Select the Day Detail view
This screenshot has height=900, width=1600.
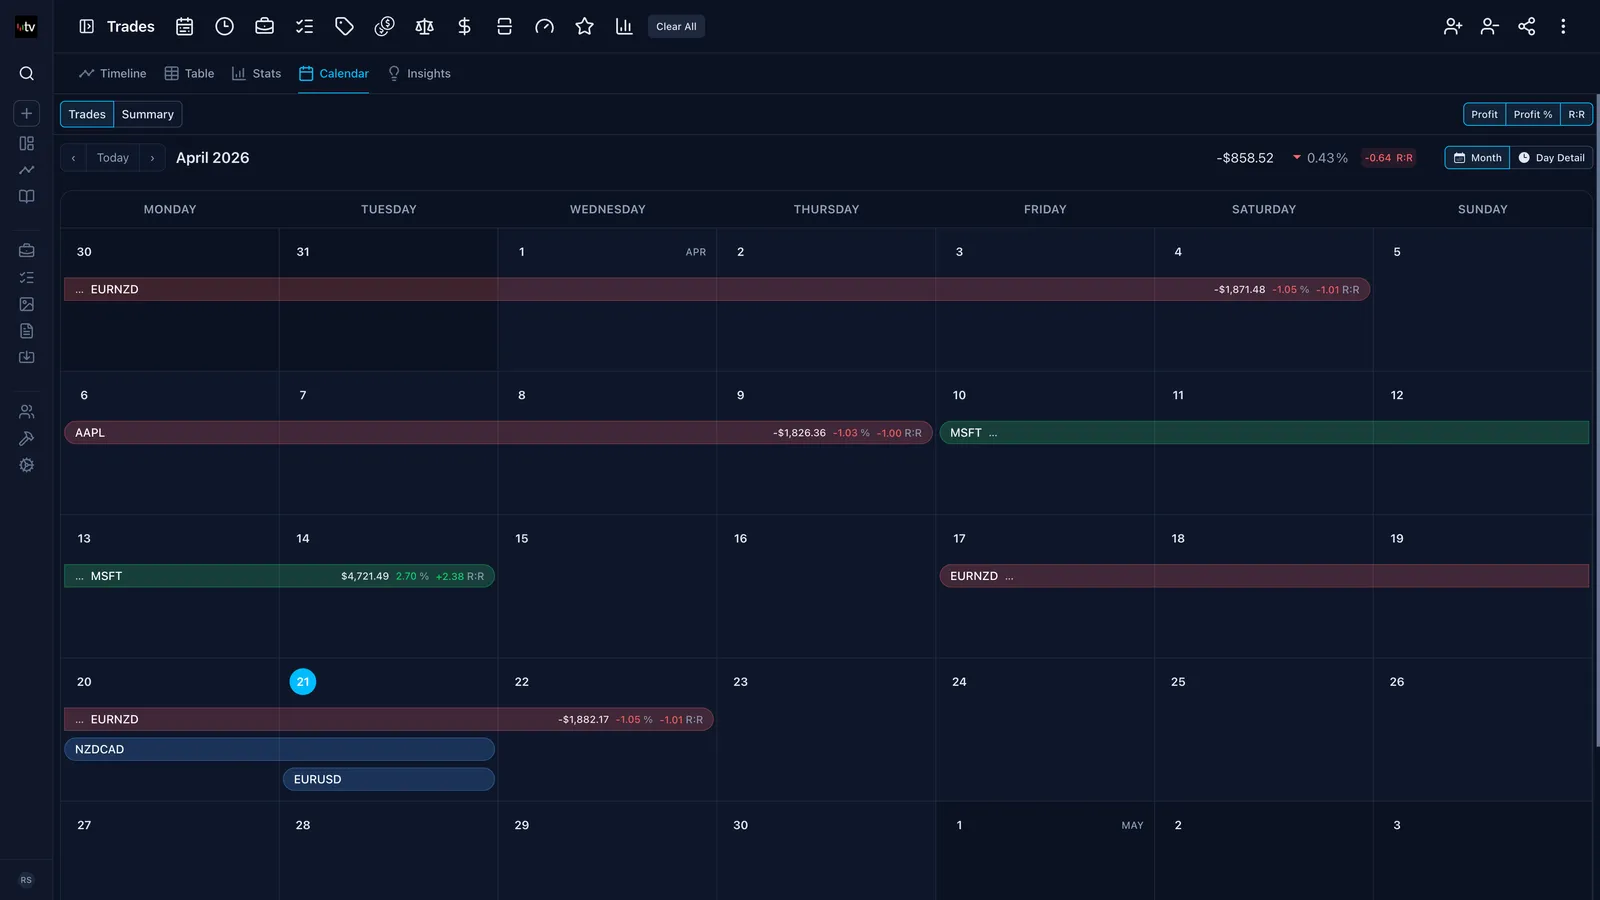click(x=1551, y=158)
